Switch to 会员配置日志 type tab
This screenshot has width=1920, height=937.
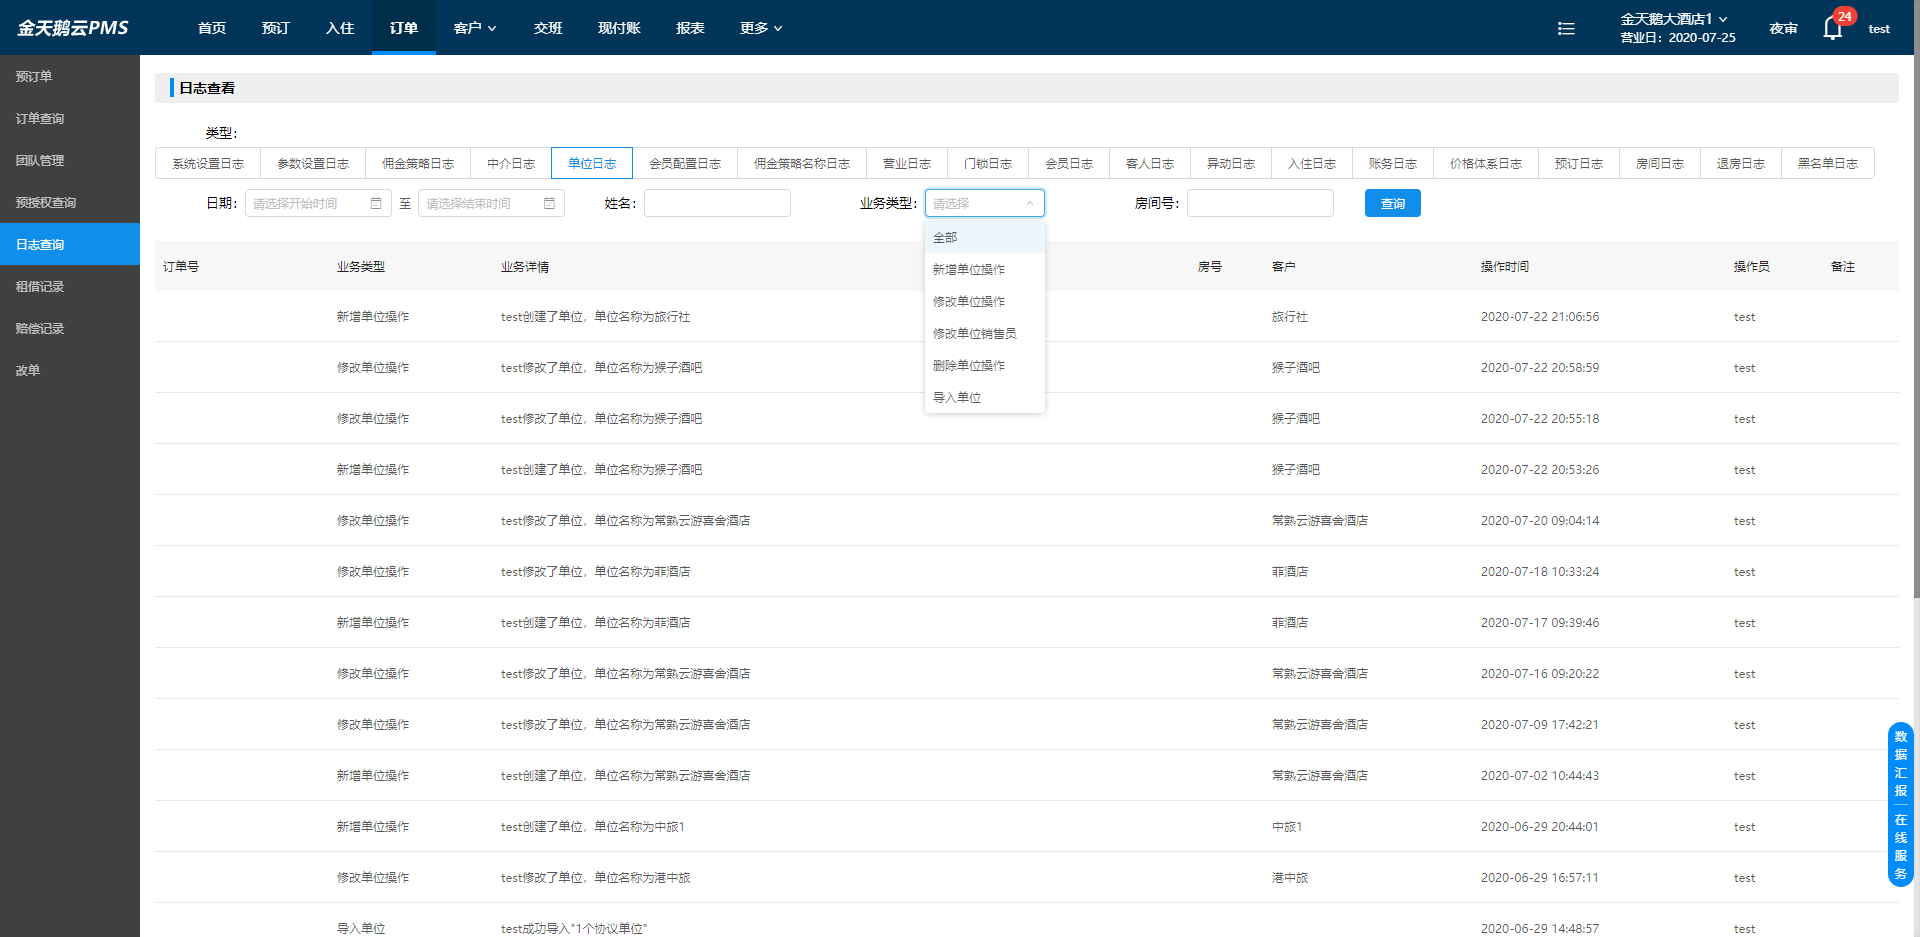coord(685,163)
